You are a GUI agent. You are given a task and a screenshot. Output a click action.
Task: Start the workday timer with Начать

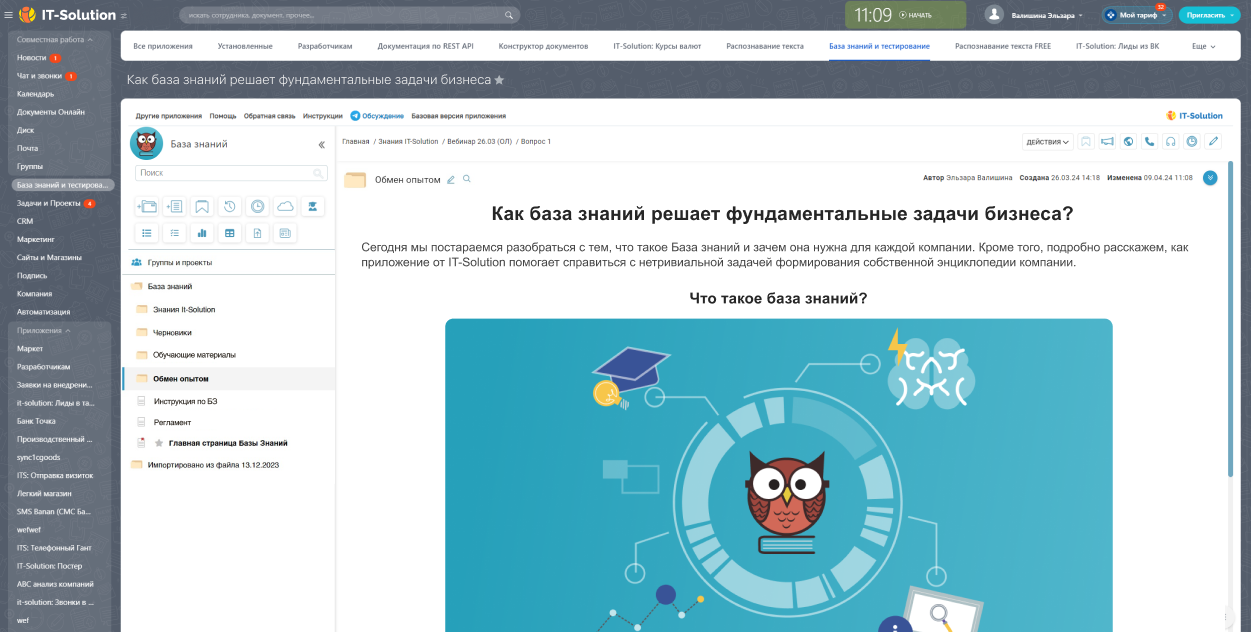pyautogui.click(x=914, y=15)
